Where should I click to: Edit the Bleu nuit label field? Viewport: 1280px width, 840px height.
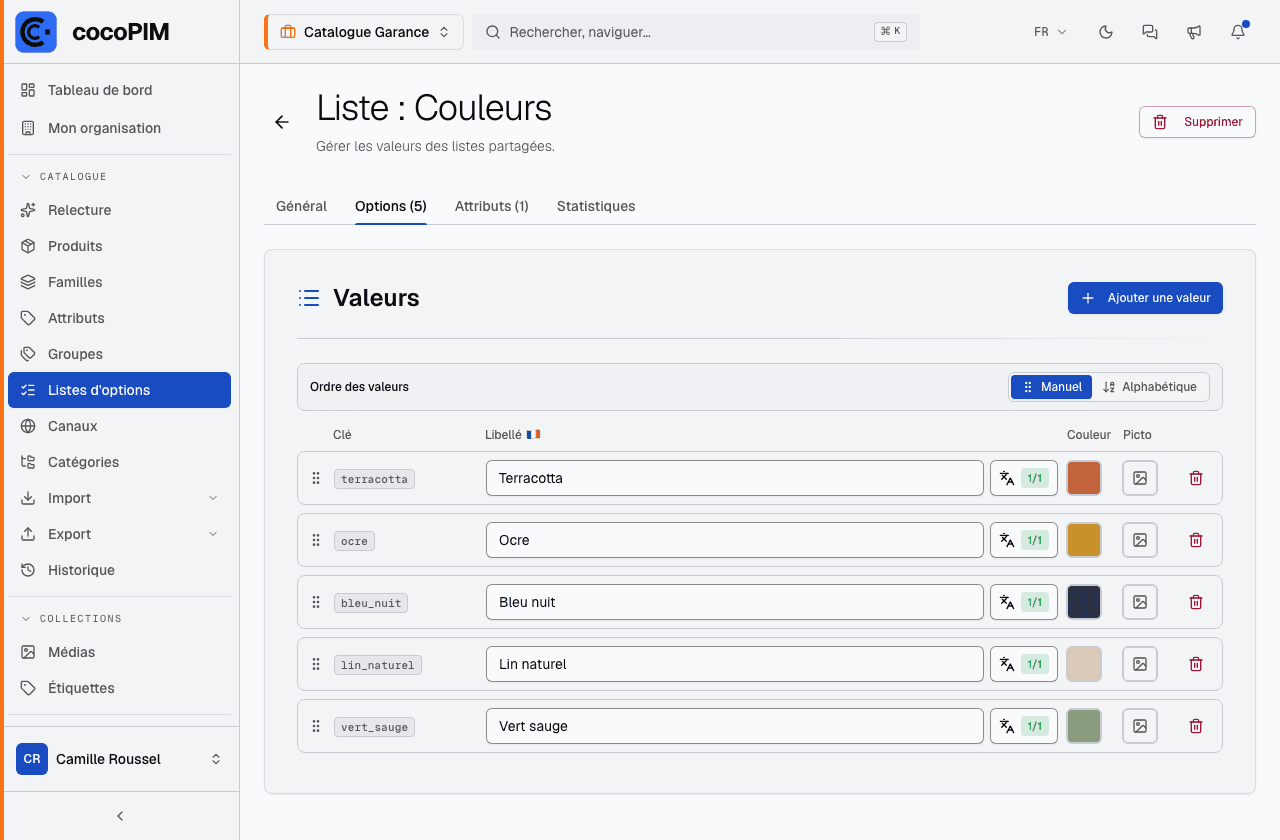735,602
